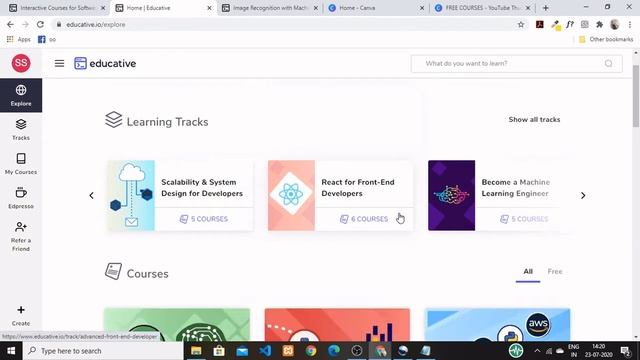The image size is (640, 360).
Task: Open Windows Start menu
Action: point(11,351)
